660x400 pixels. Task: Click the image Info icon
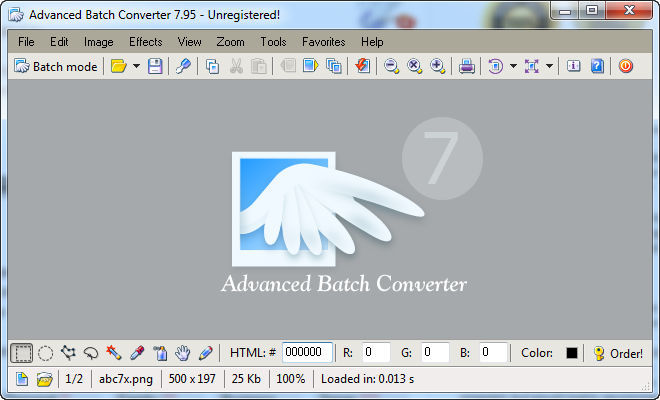tap(573, 66)
